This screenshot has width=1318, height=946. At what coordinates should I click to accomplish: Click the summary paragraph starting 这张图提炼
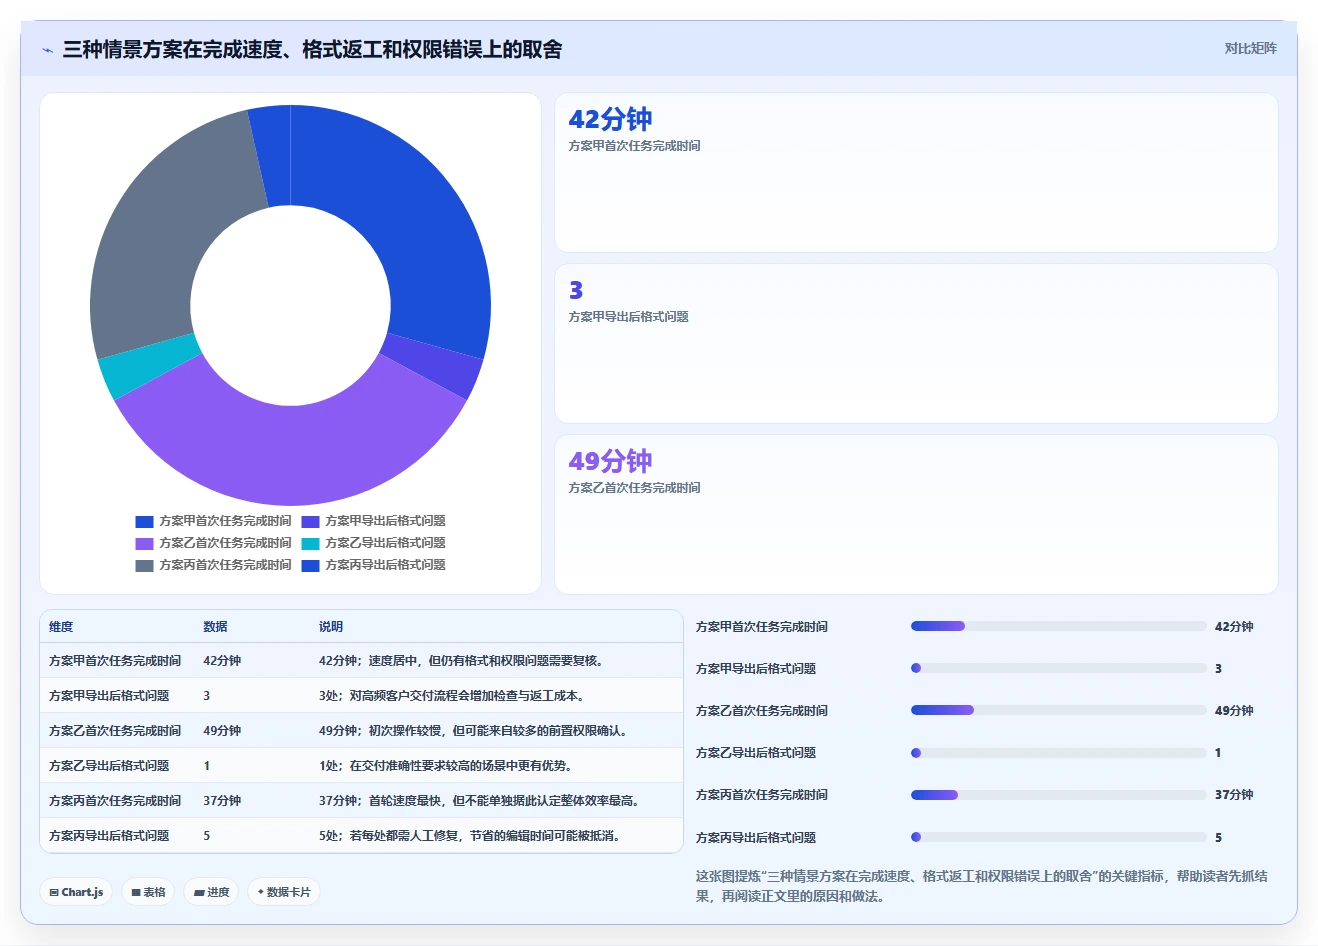(x=982, y=886)
